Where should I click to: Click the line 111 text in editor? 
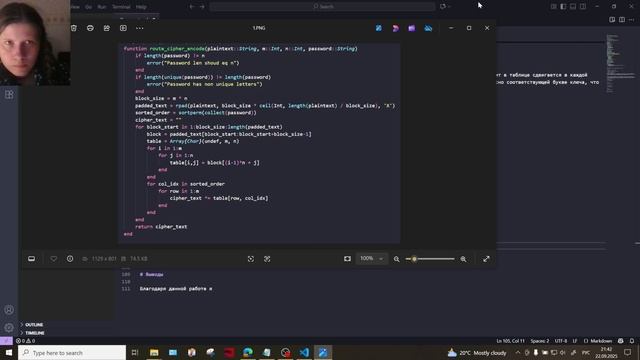176,289
